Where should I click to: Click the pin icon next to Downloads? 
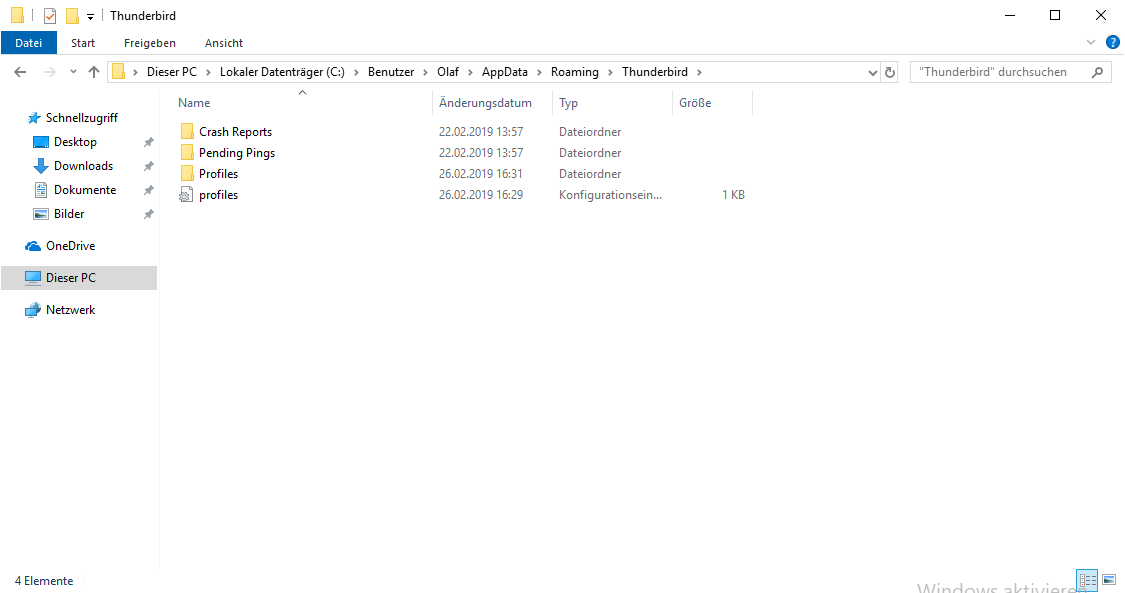pyautogui.click(x=149, y=166)
